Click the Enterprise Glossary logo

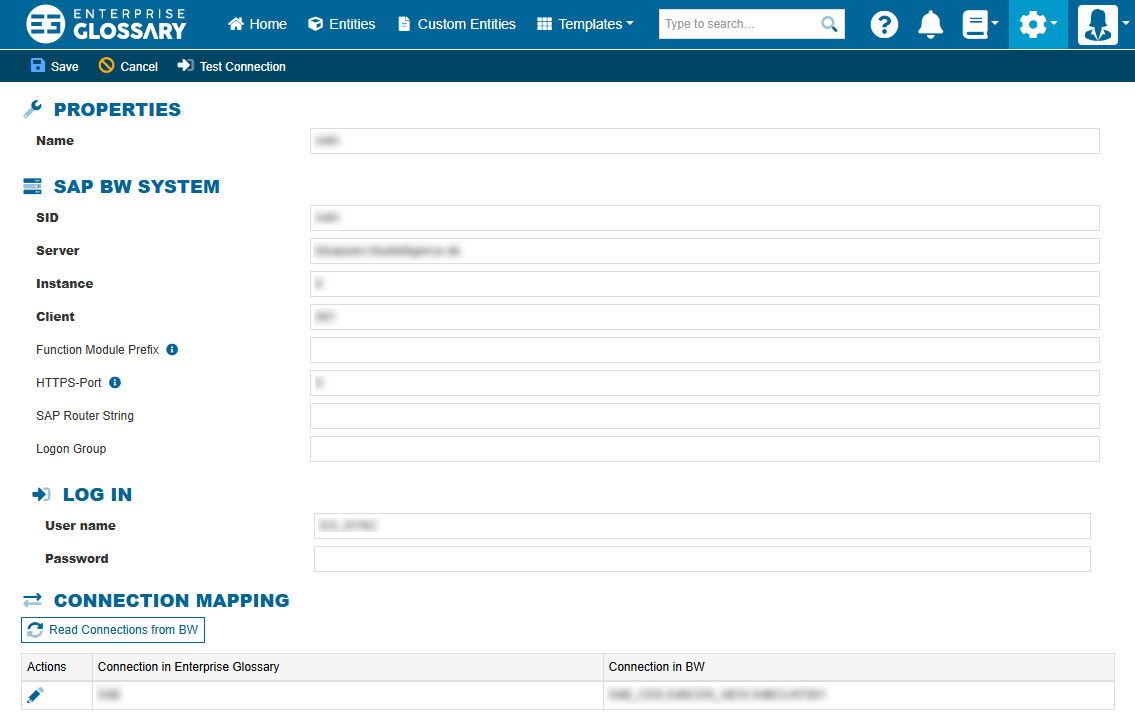click(107, 24)
